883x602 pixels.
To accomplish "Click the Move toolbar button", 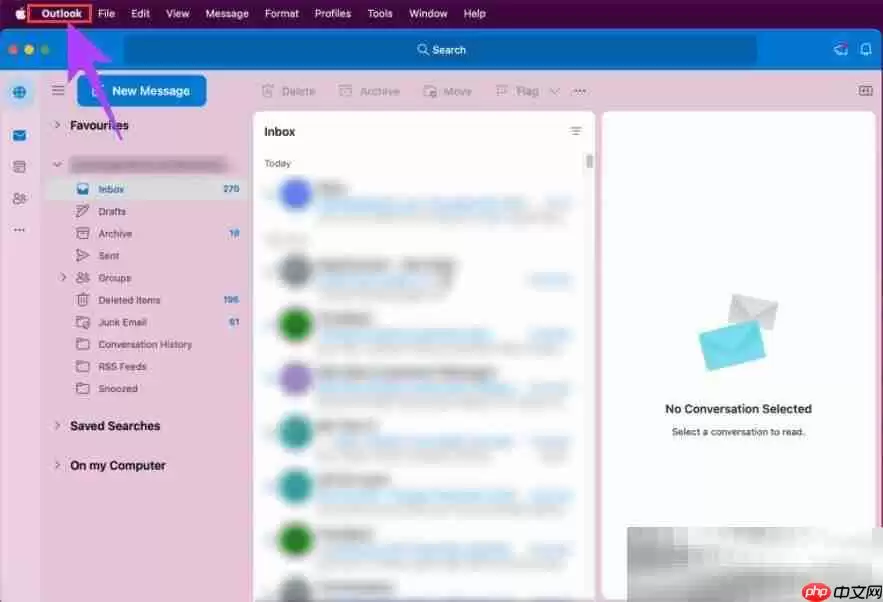I will (x=447, y=91).
